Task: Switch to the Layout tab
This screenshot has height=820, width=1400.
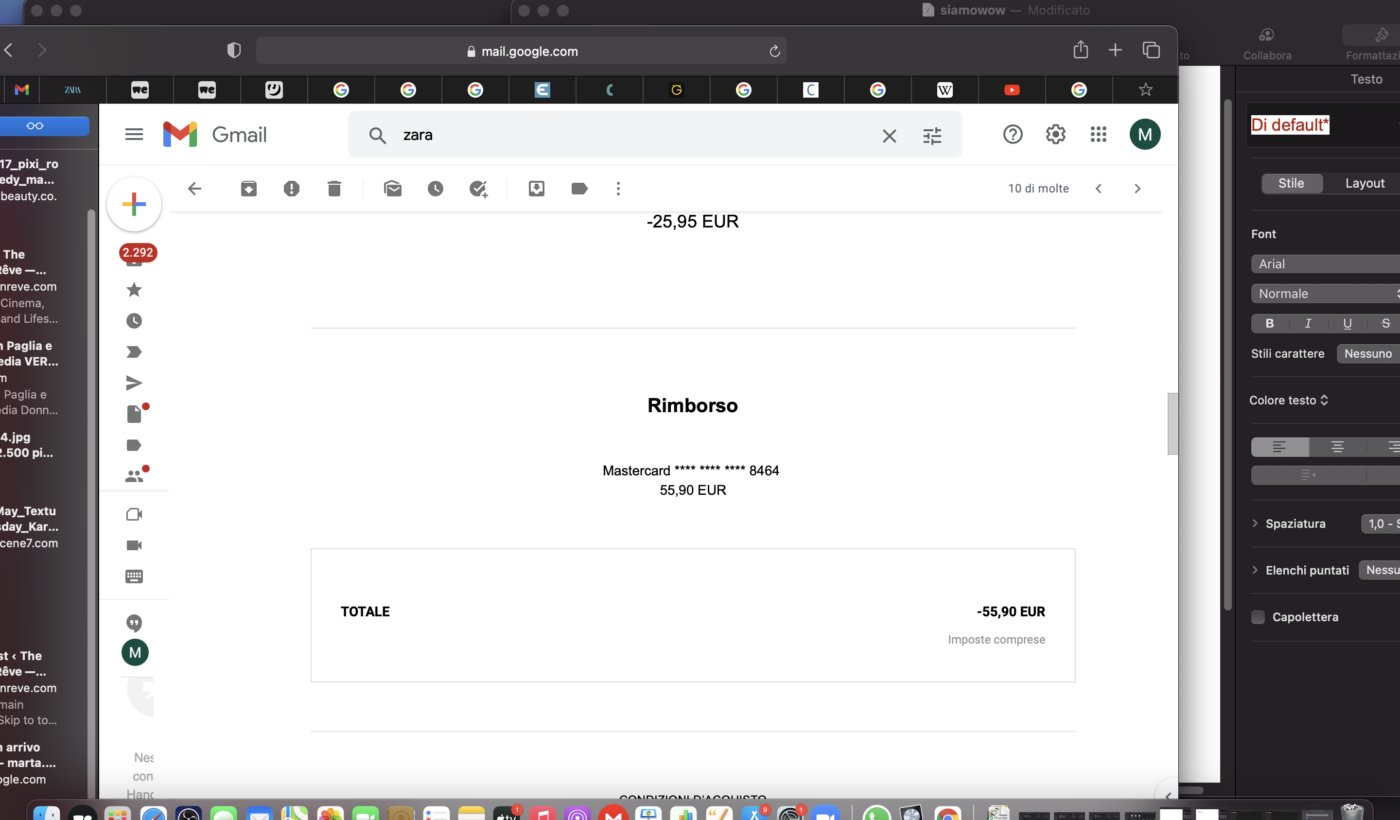Action: (x=1364, y=183)
